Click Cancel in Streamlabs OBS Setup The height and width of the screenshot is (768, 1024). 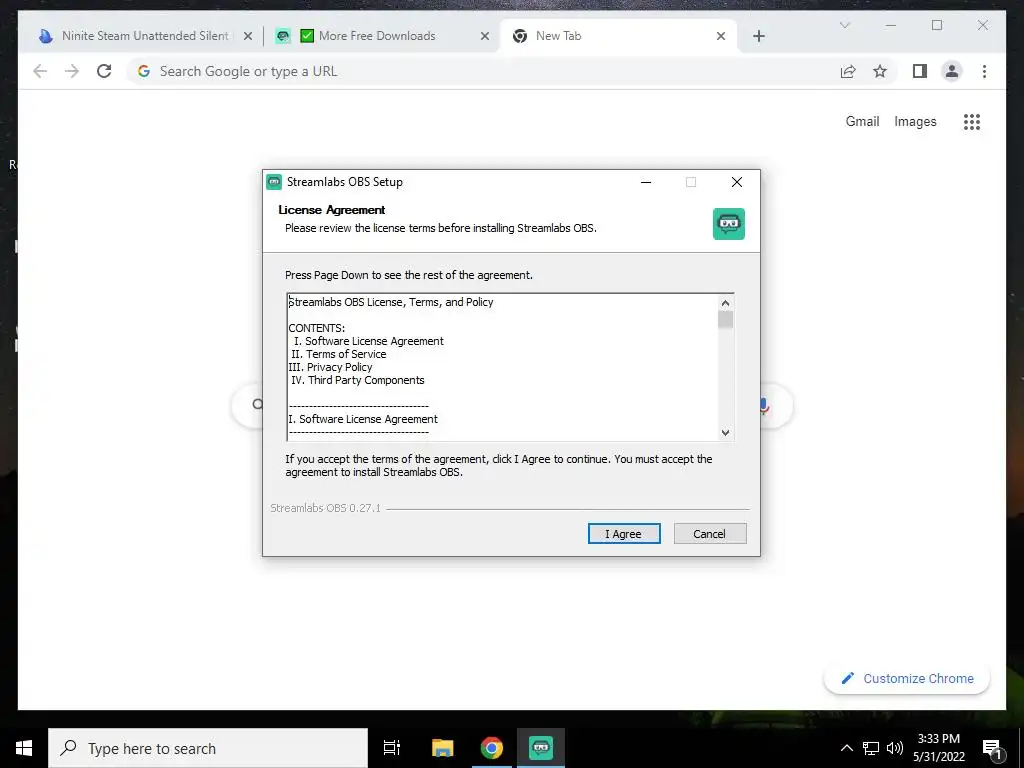tap(709, 534)
